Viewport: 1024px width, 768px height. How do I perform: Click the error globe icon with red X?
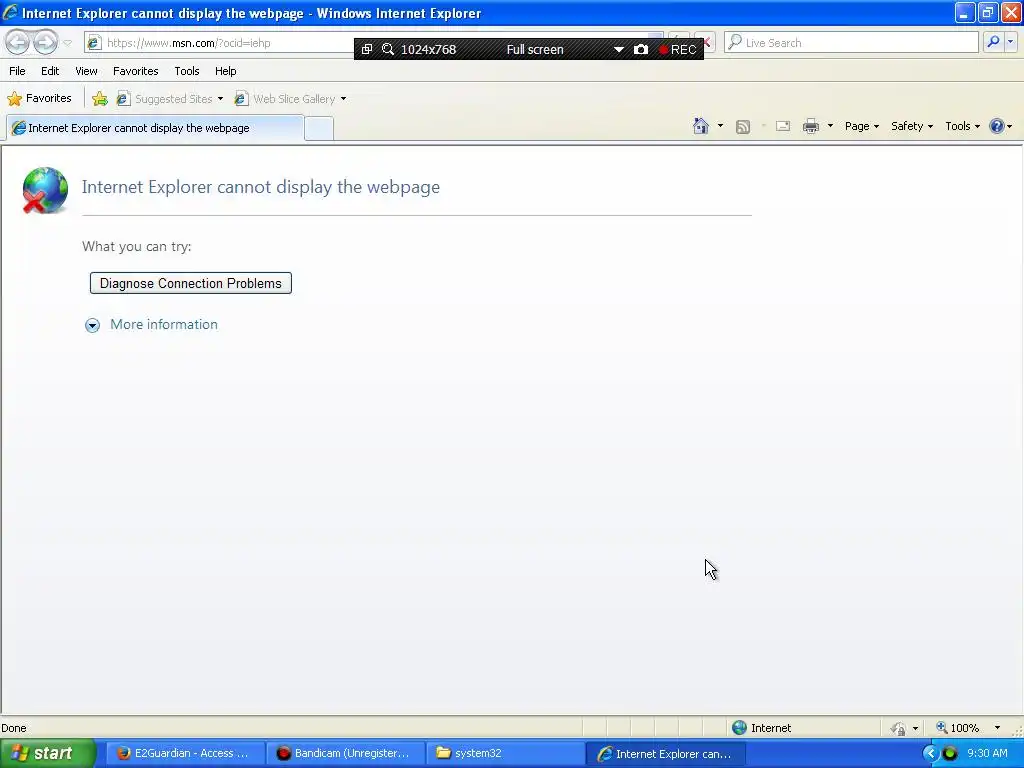pyautogui.click(x=44, y=190)
